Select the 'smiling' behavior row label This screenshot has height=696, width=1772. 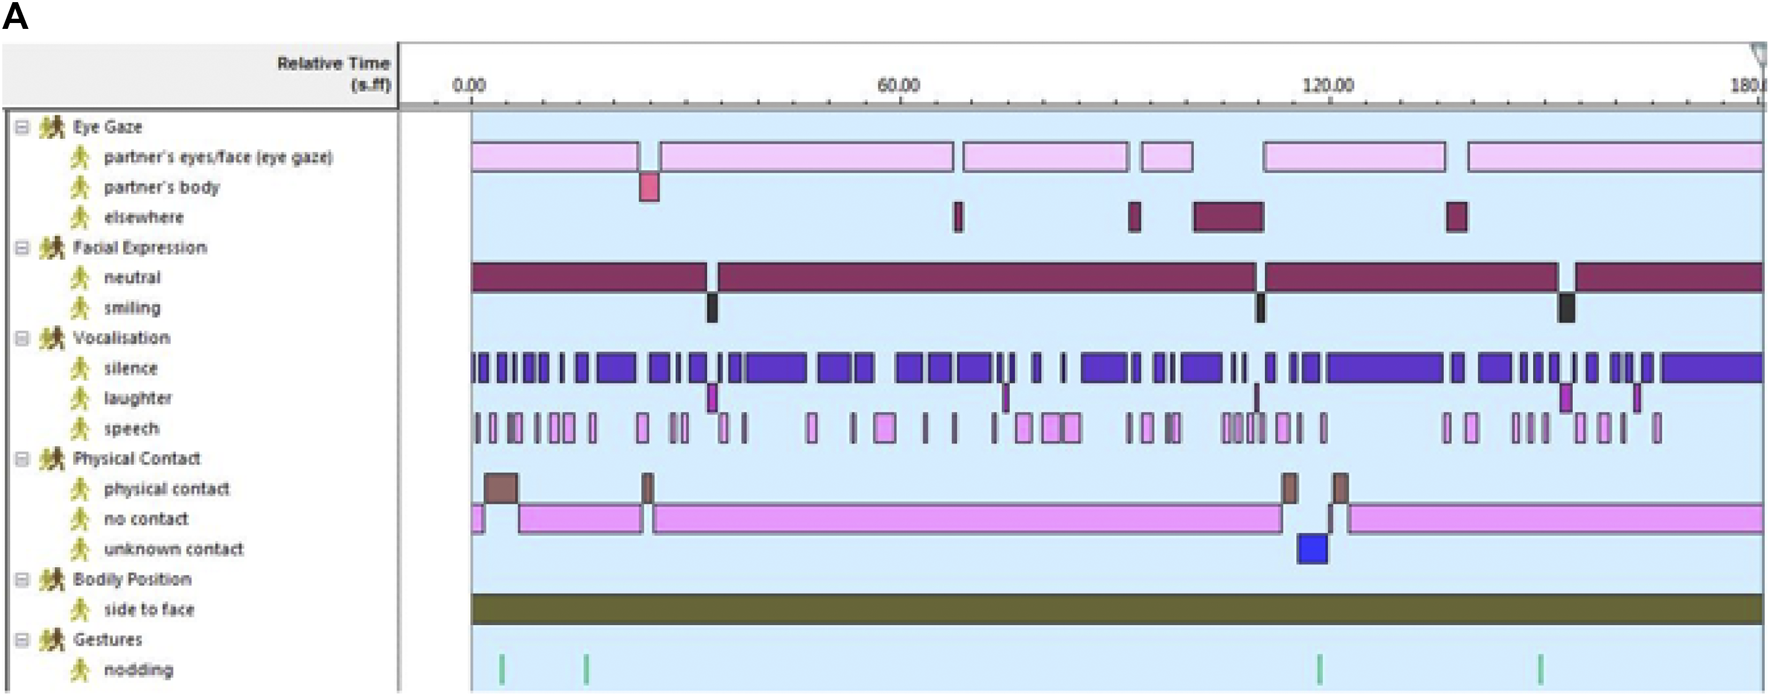pos(132,308)
